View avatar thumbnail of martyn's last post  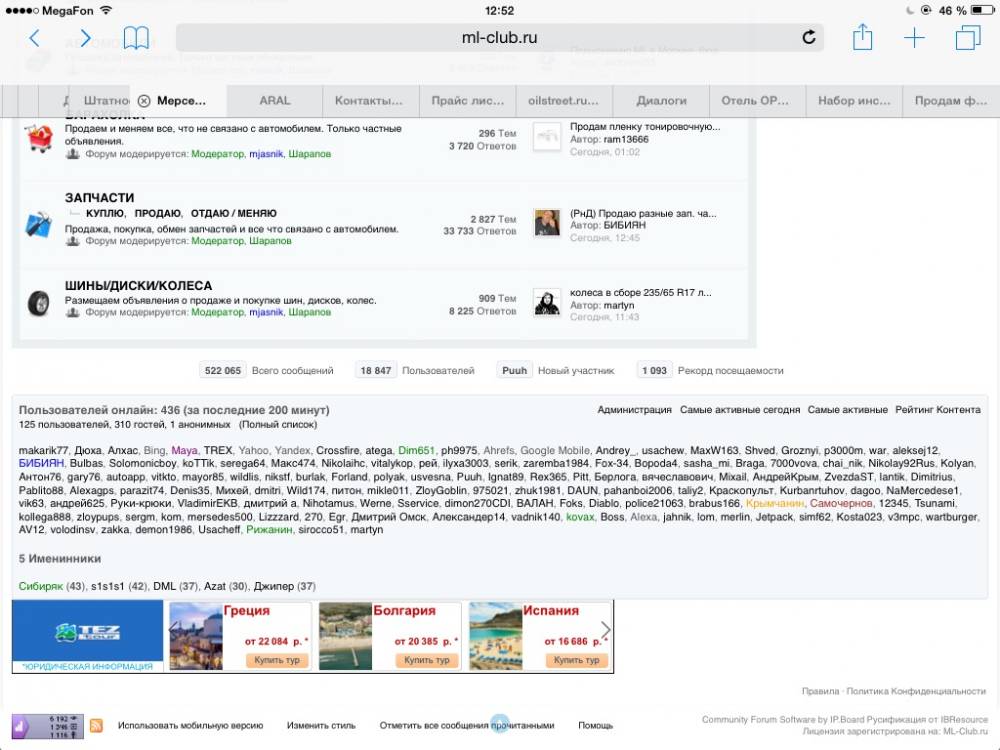(547, 302)
